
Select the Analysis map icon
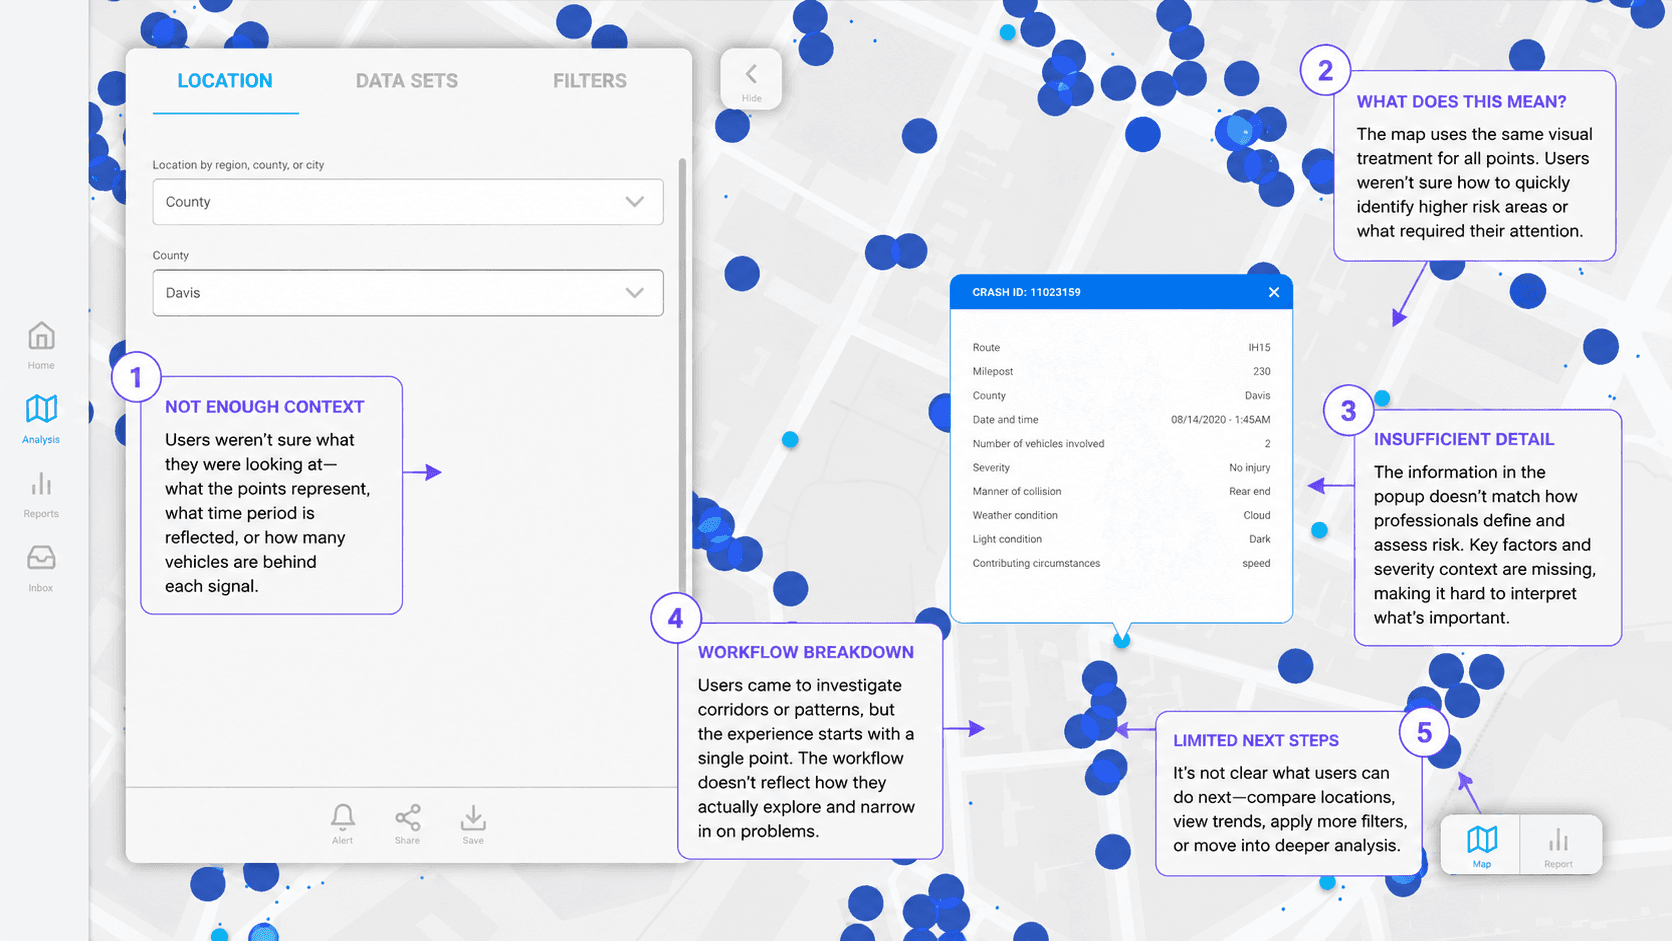point(41,408)
